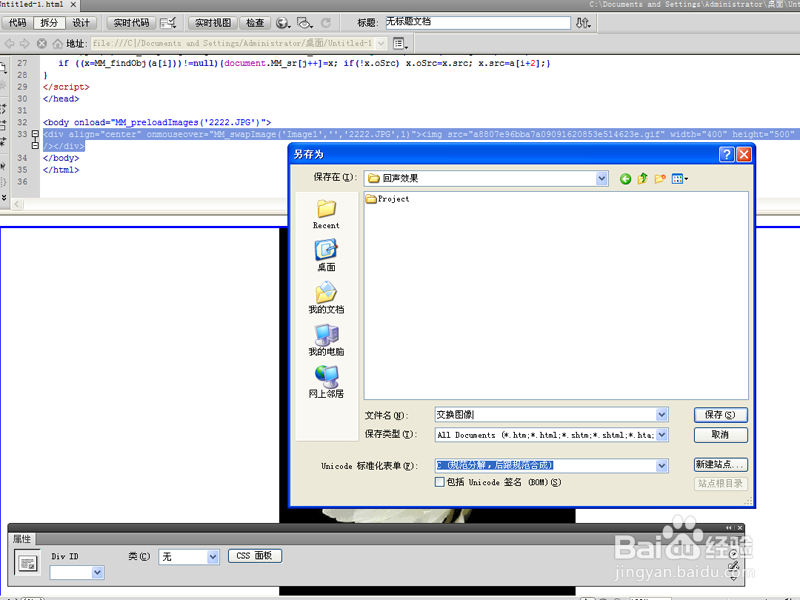Toggle 检查 inspect mode

point(255,23)
